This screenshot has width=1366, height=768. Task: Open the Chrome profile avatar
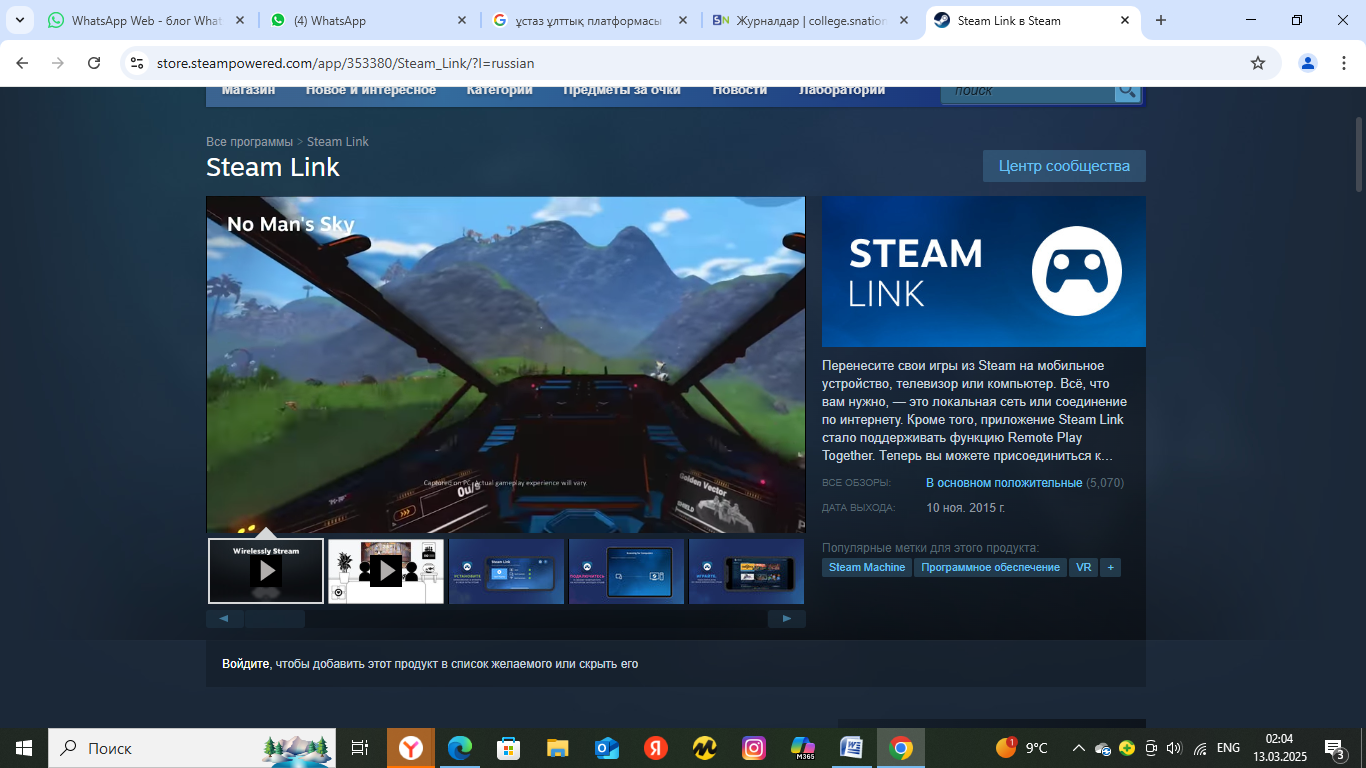(x=1308, y=63)
